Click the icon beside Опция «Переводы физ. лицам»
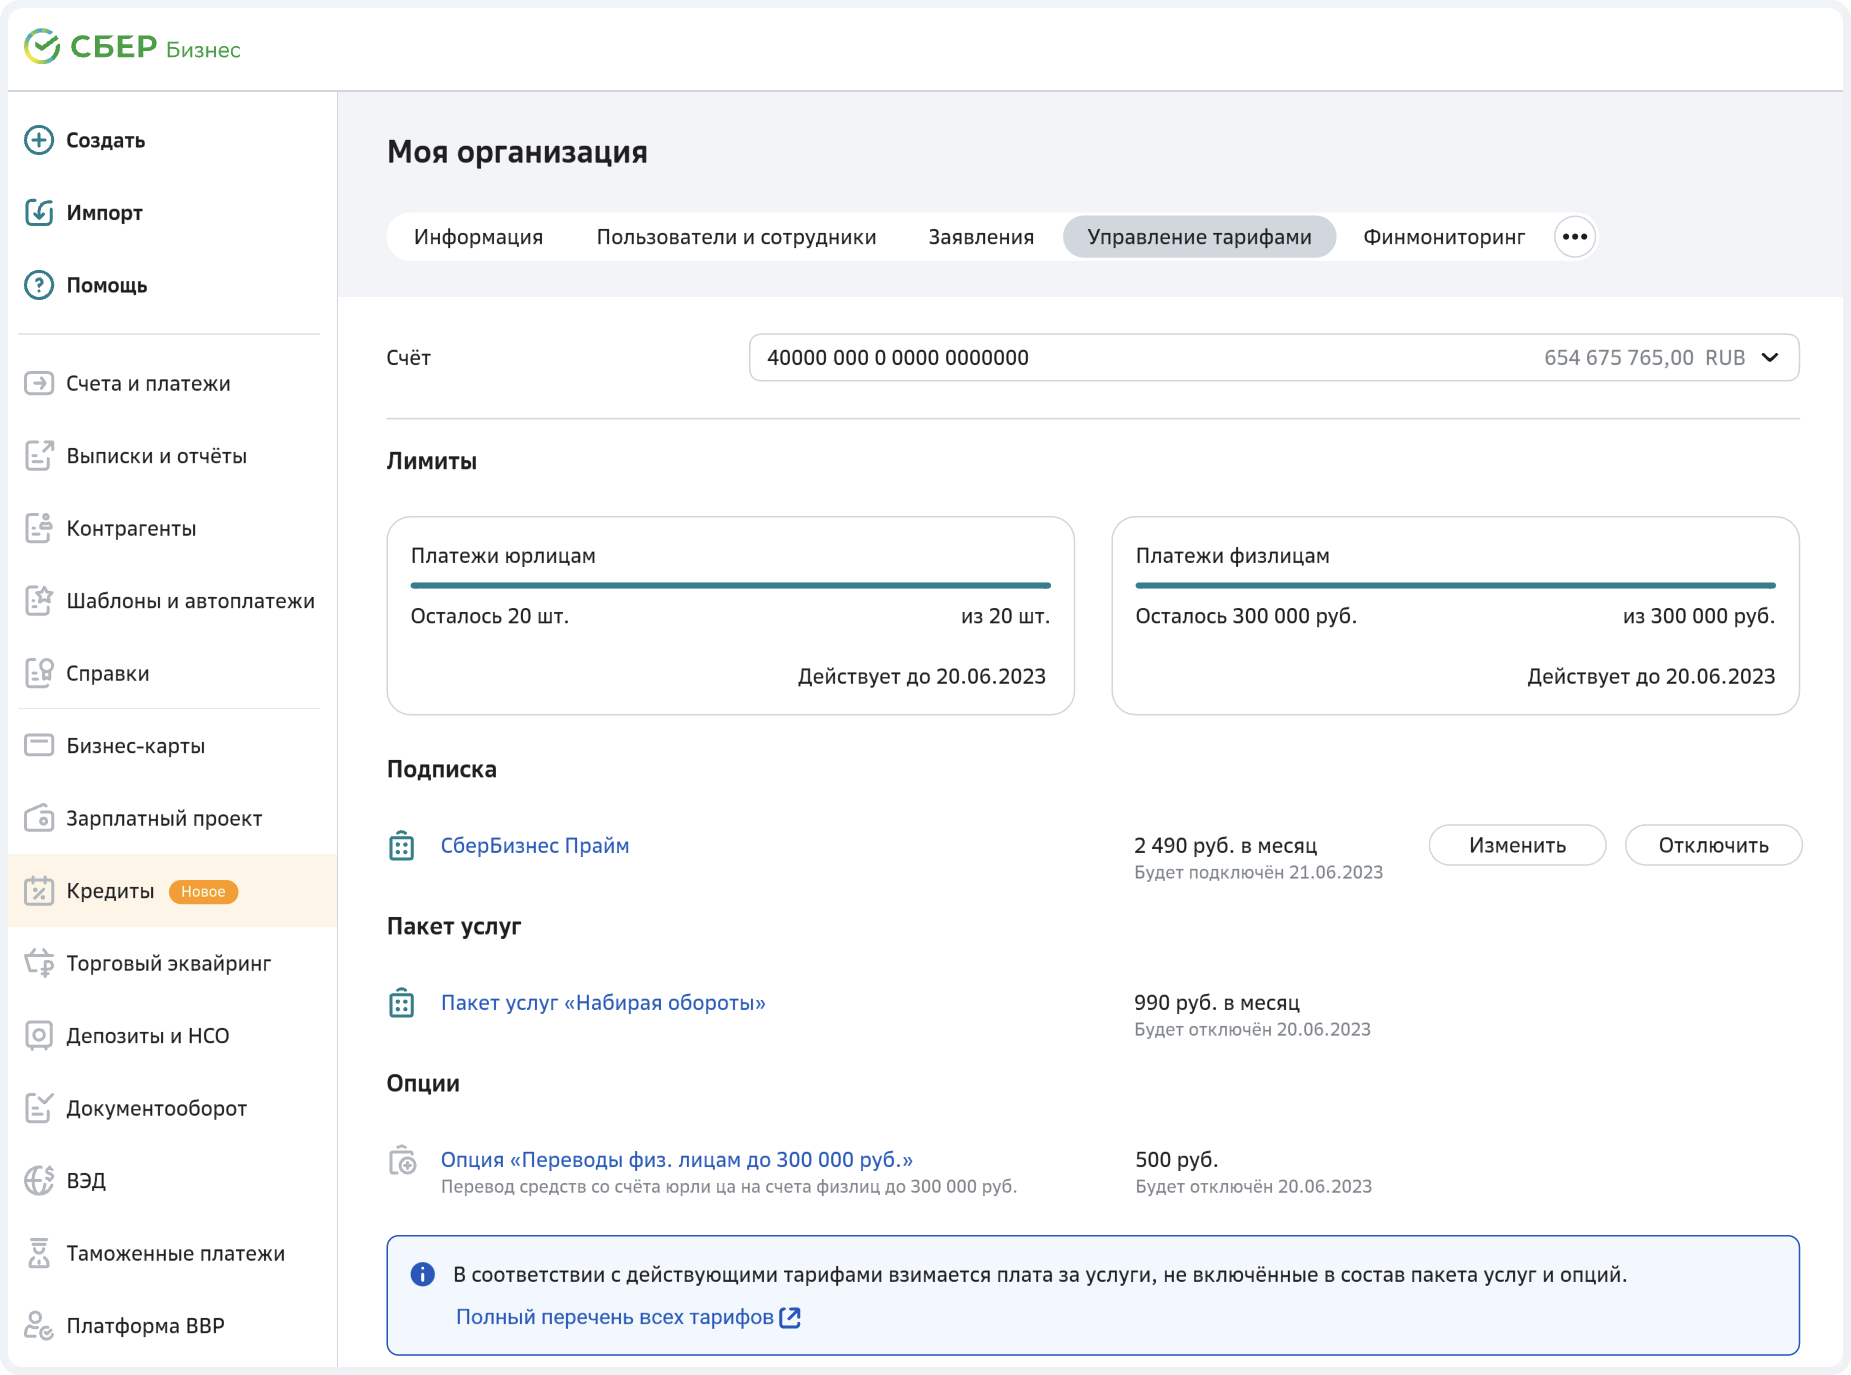 point(403,1160)
